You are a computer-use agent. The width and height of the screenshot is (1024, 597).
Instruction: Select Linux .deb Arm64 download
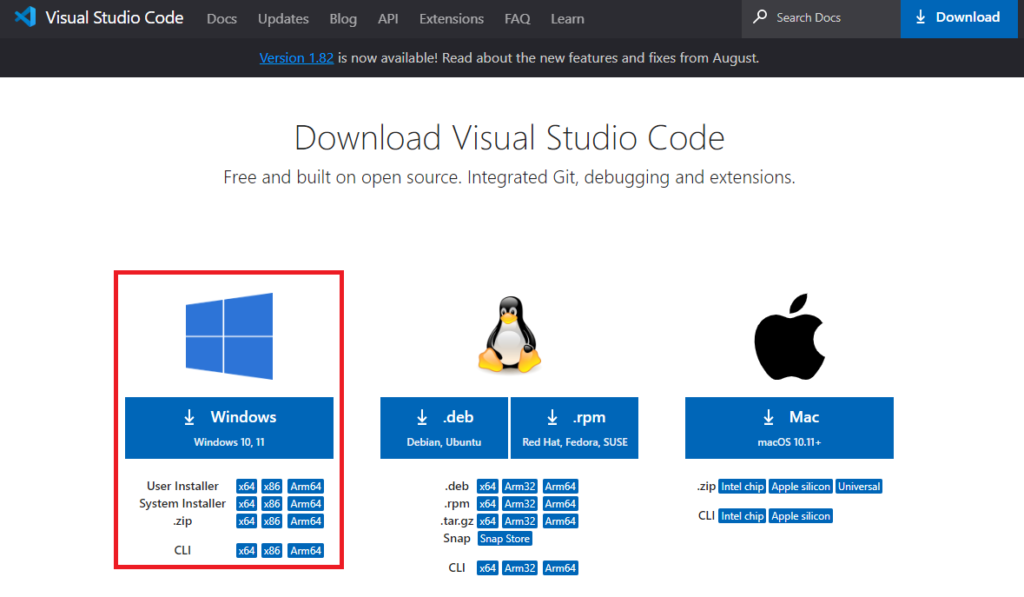coord(560,487)
